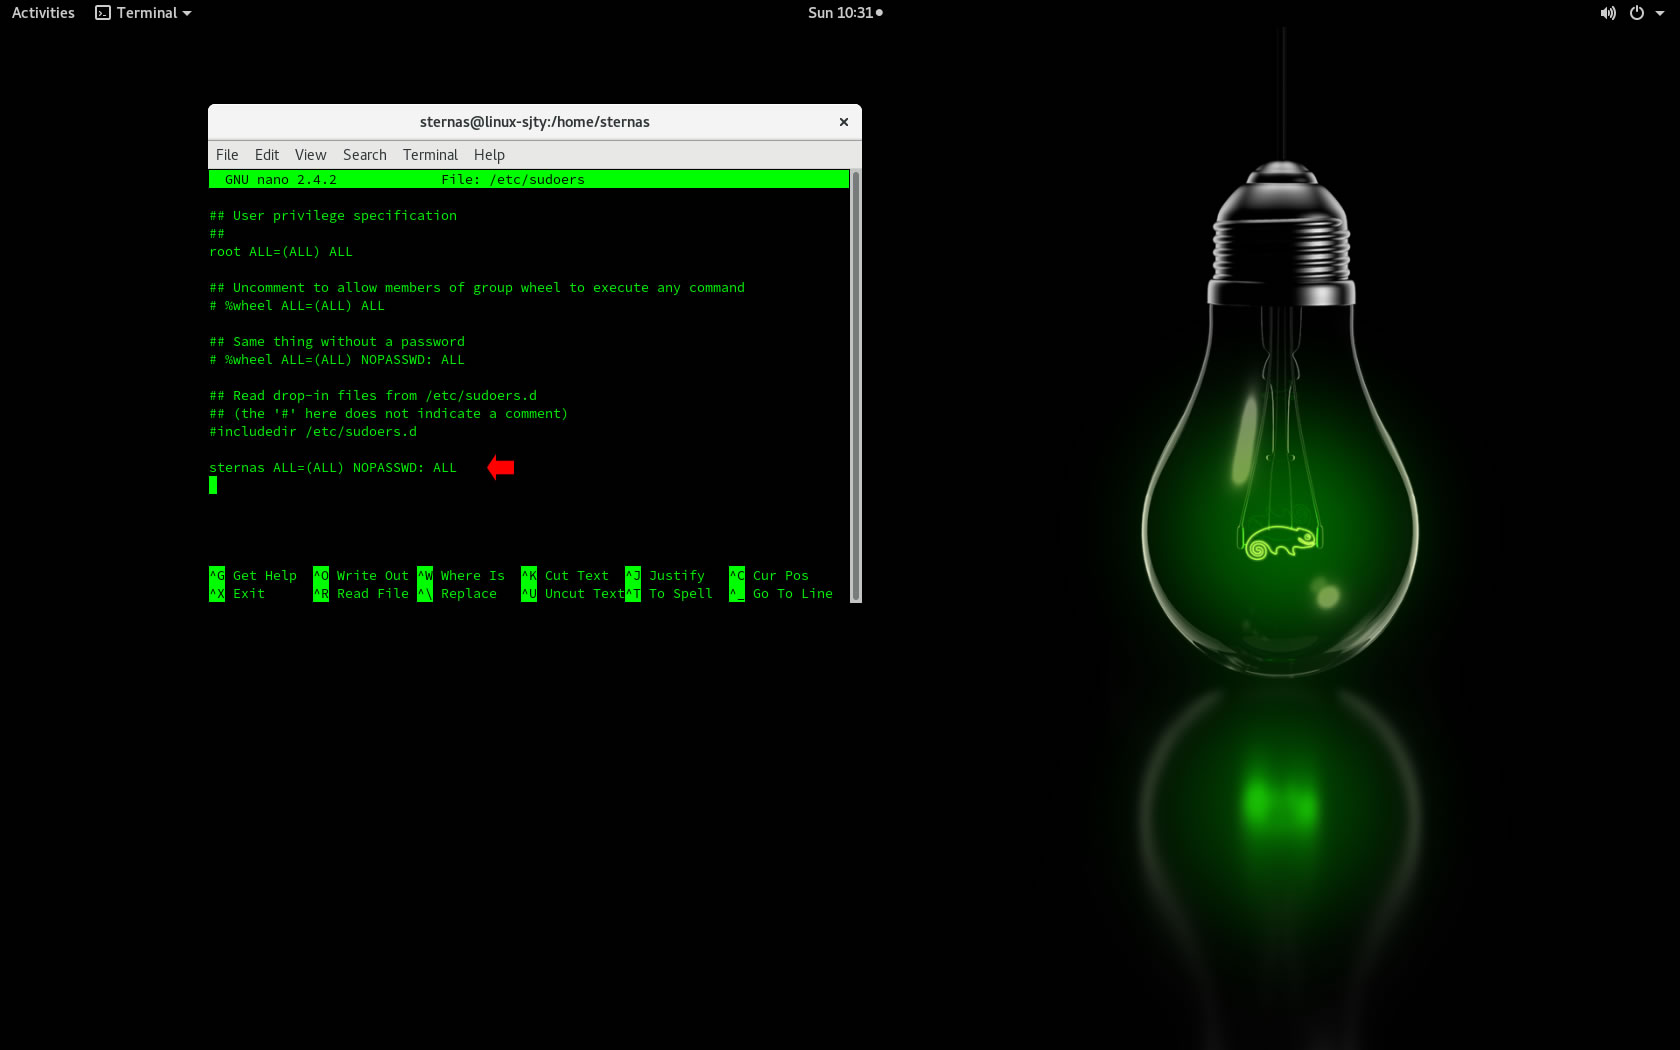Click the '^X Exit' shortcut
Image resolution: width=1680 pixels, height=1050 pixels.
[x=237, y=594]
